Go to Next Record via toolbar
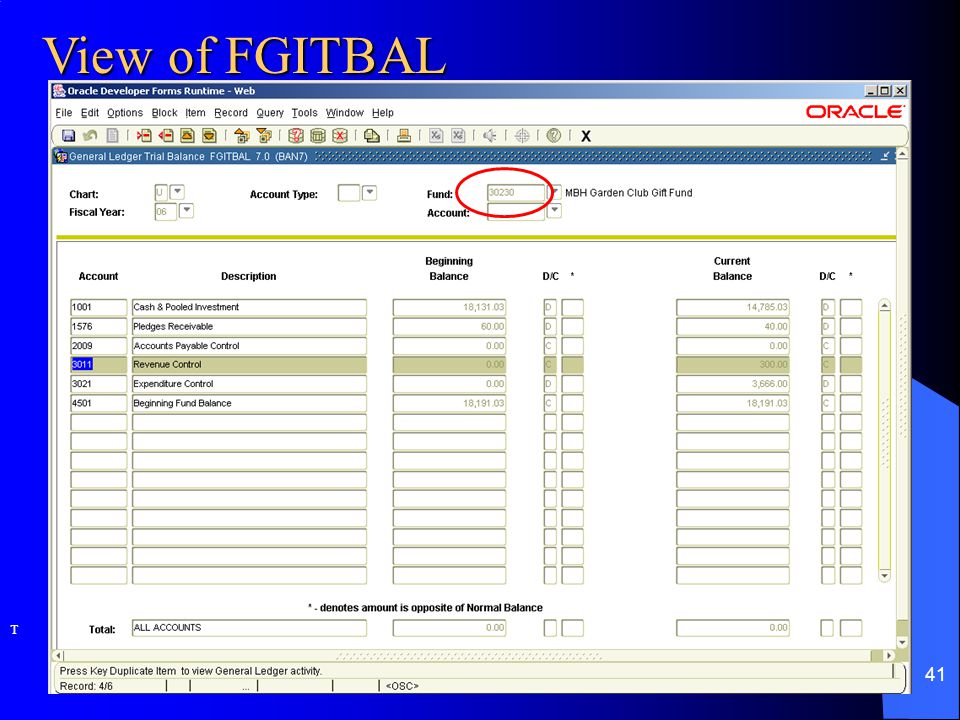The height and width of the screenshot is (720, 960). point(209,136)
